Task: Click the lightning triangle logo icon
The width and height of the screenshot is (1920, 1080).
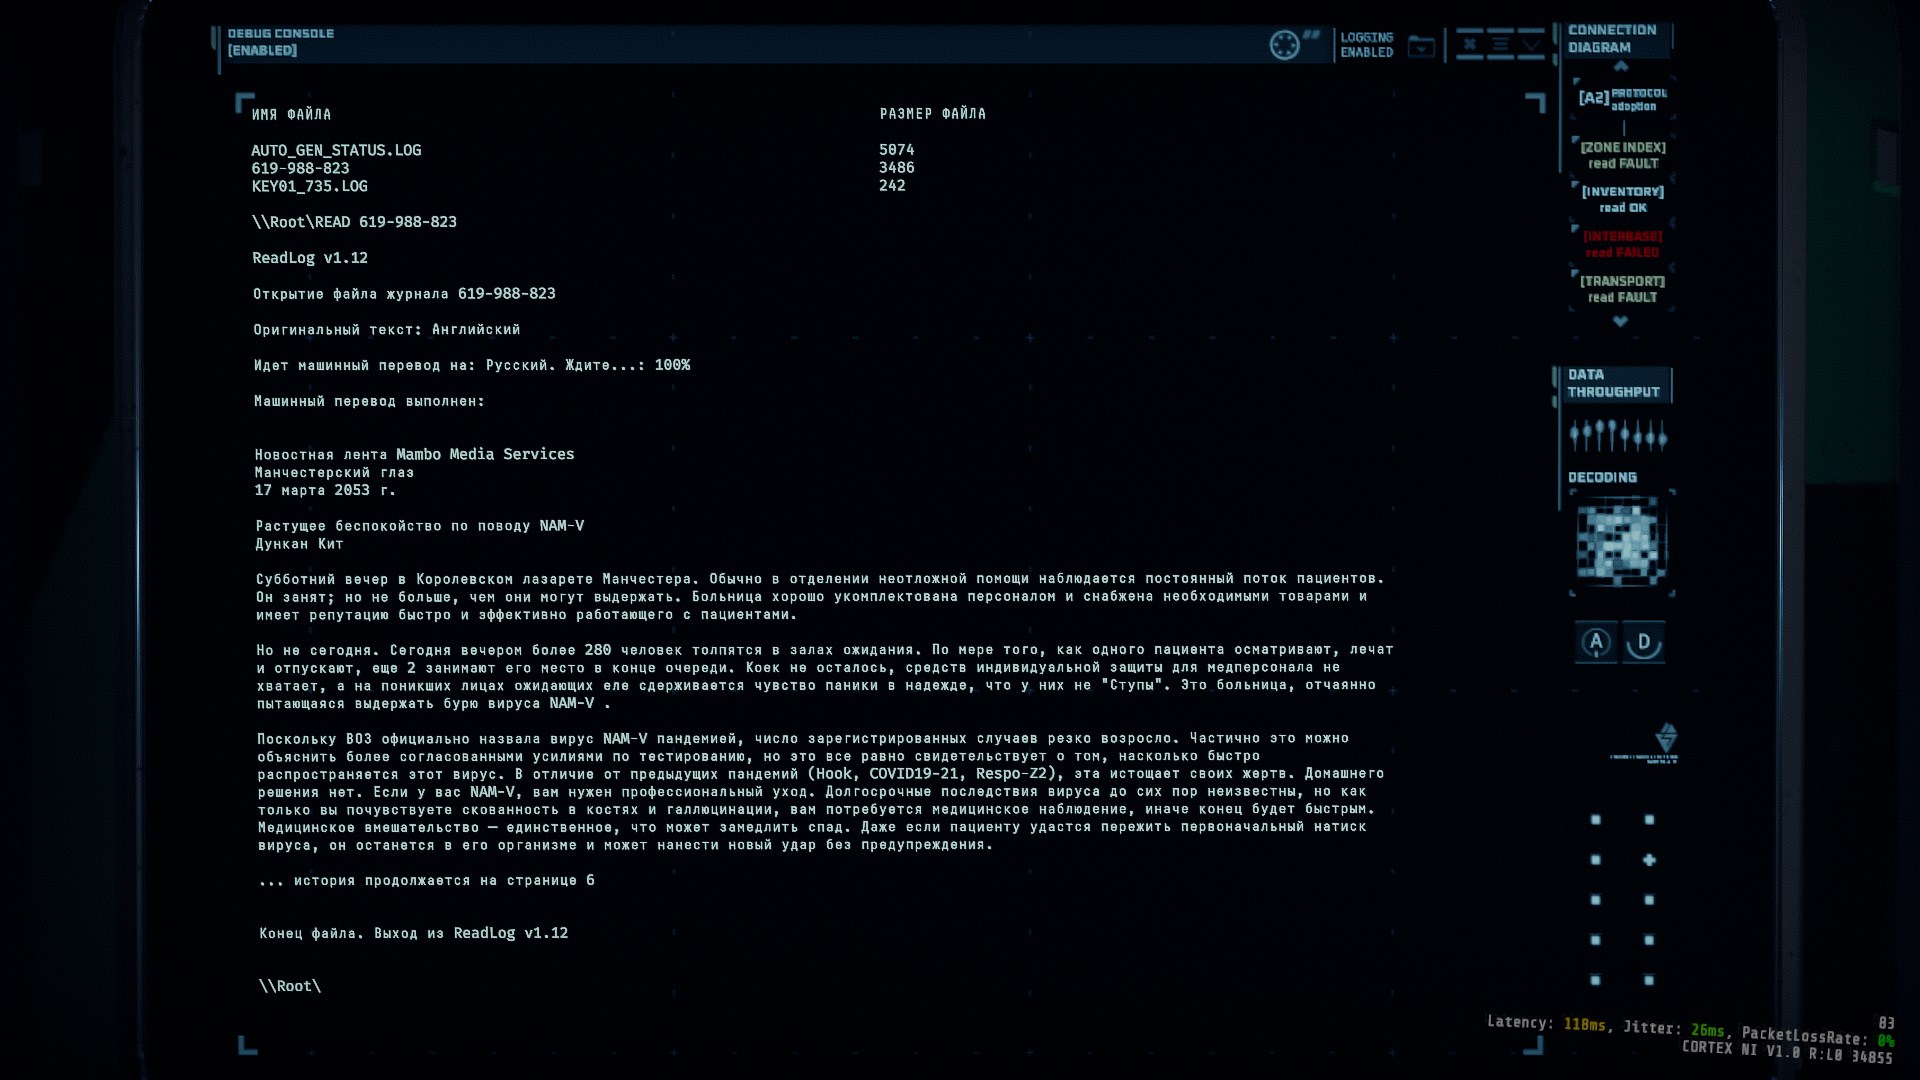Action: click(1666, 738)
